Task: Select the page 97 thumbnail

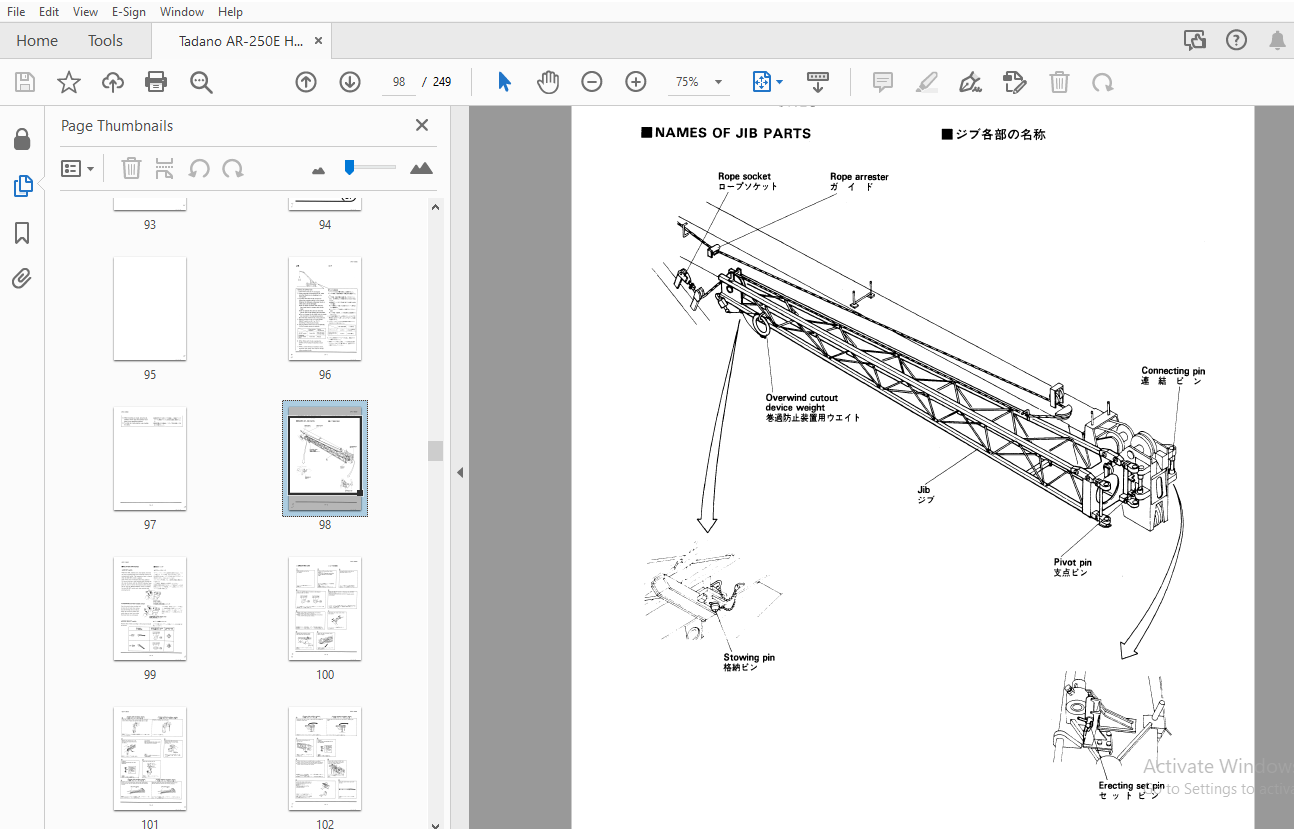Action: click(x=150, y=459)
